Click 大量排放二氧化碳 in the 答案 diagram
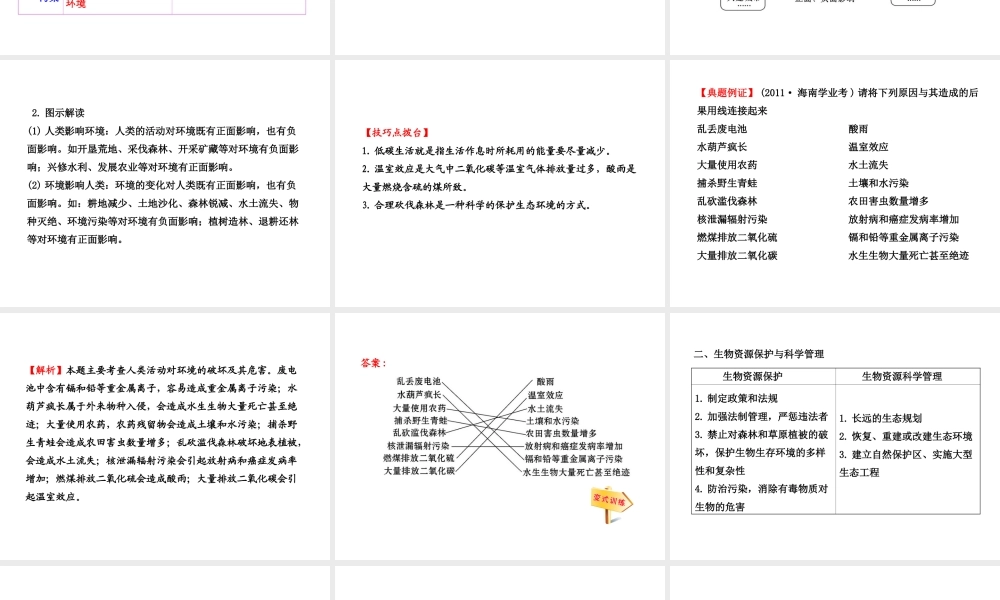 [420, 471]
